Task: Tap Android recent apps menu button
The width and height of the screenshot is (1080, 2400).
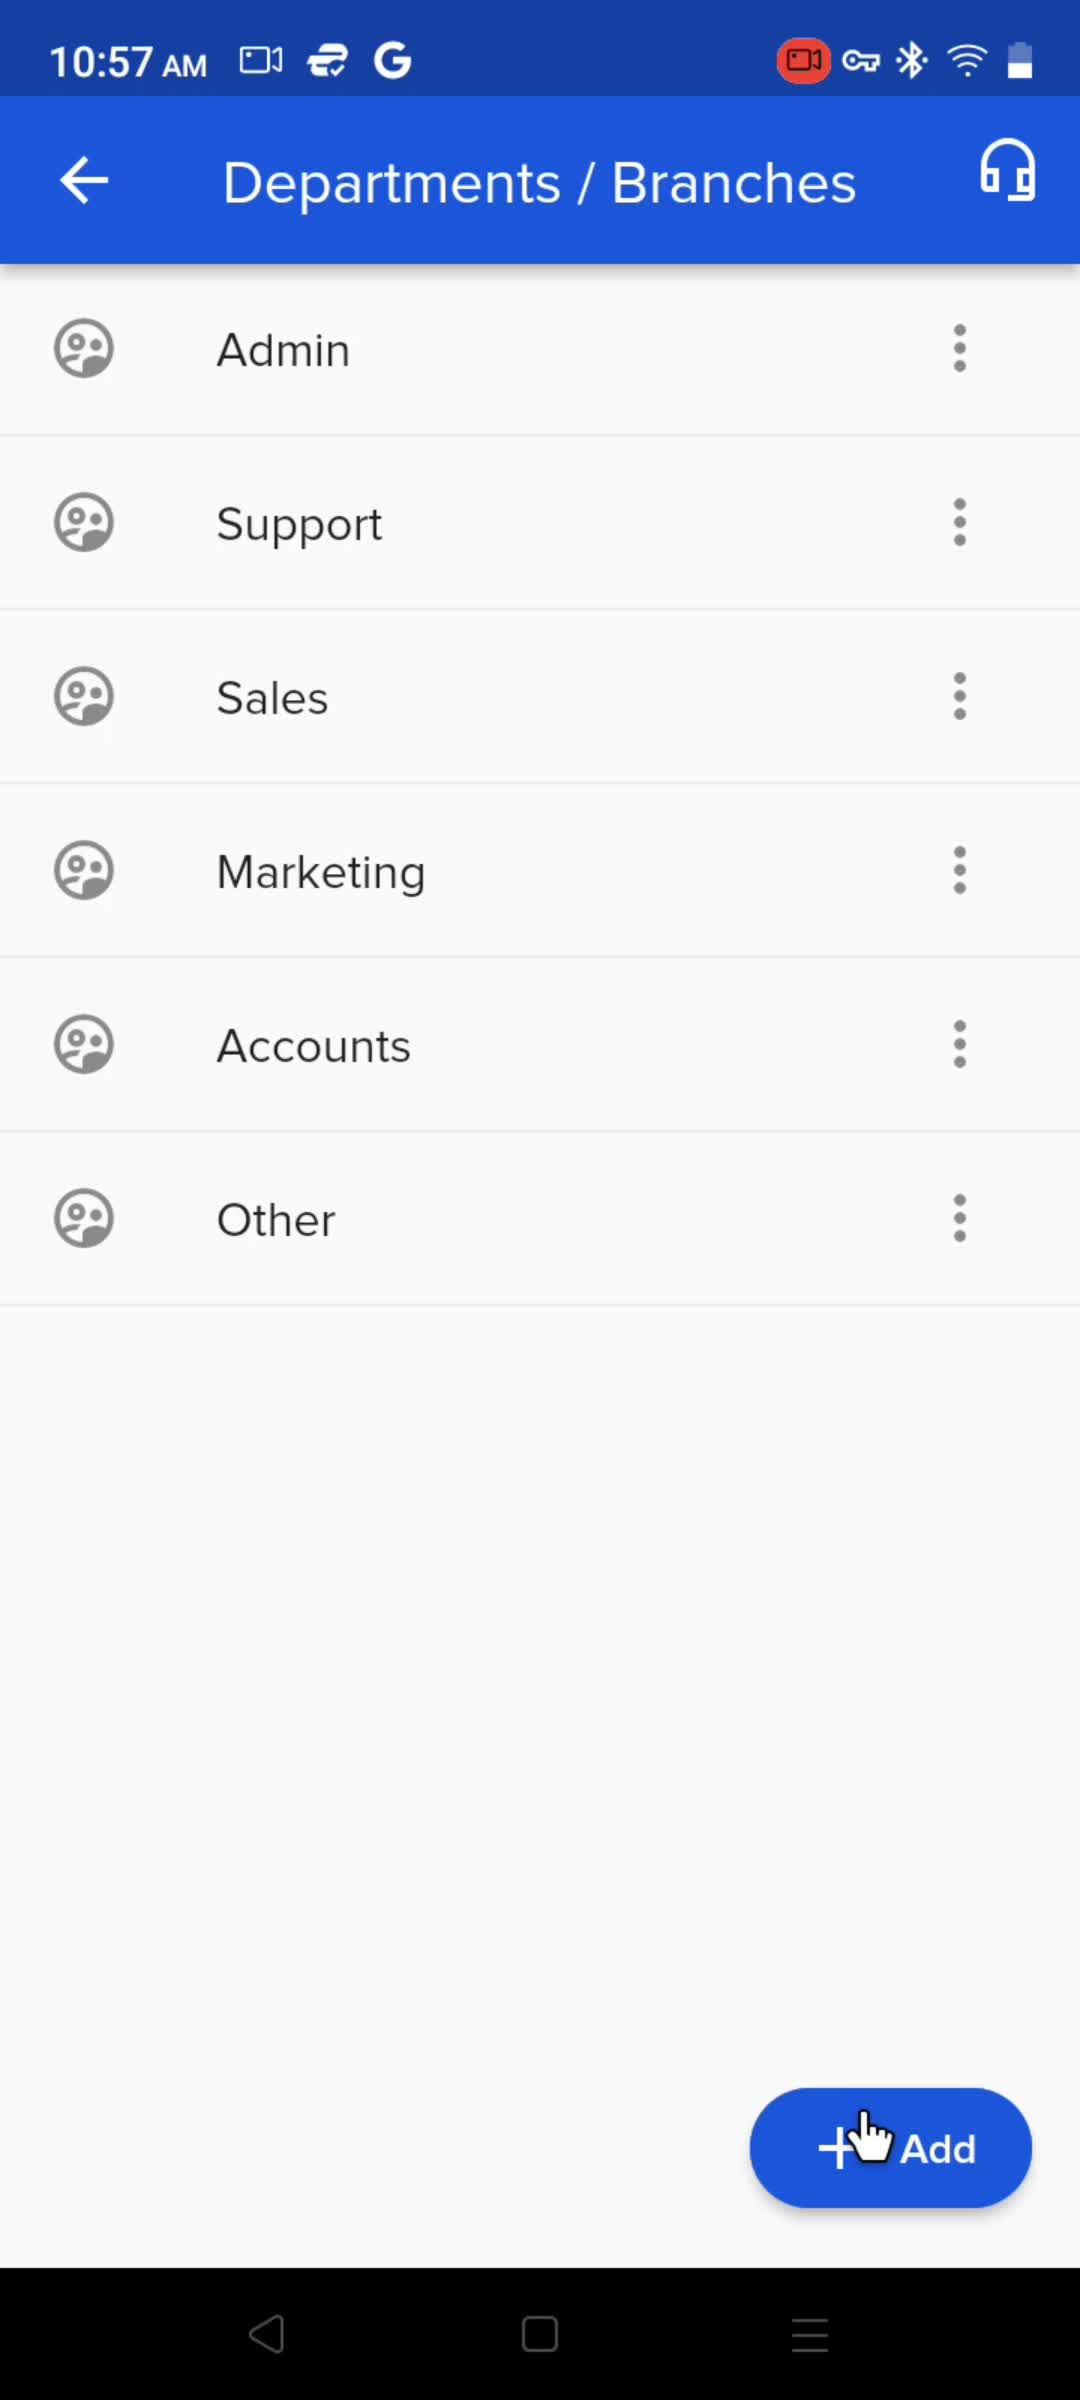Action: 810,2335
